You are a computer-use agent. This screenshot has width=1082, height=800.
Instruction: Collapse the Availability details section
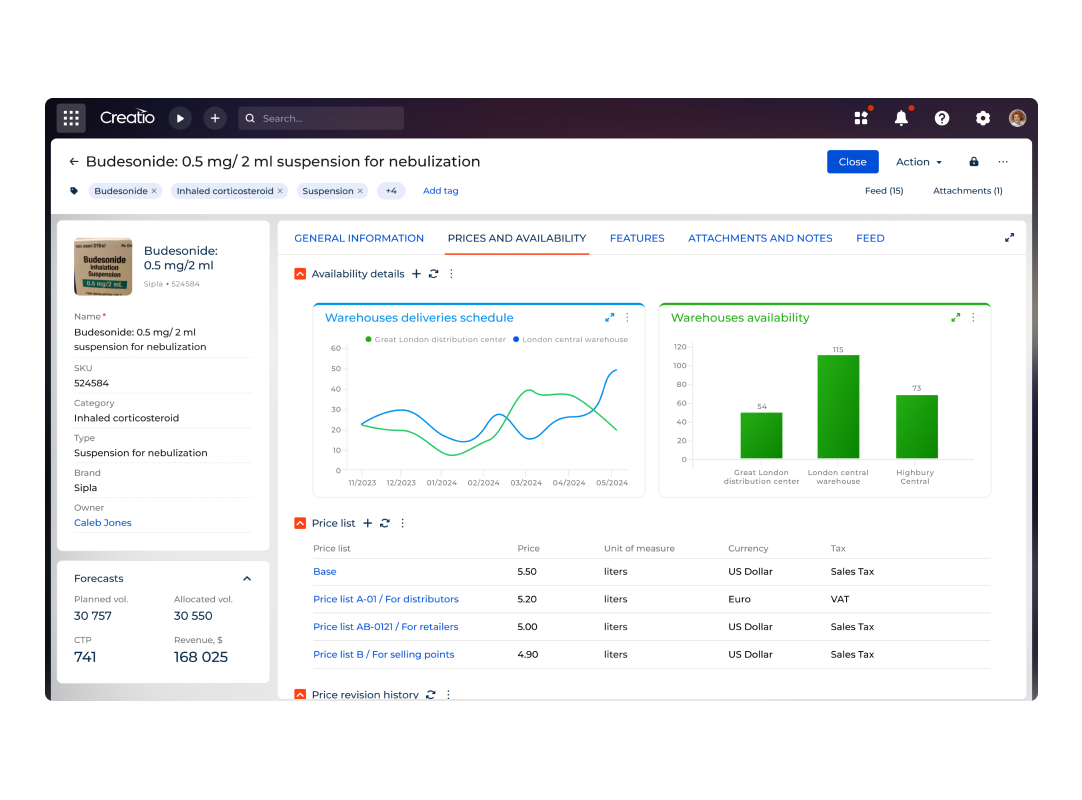point(300,274)
